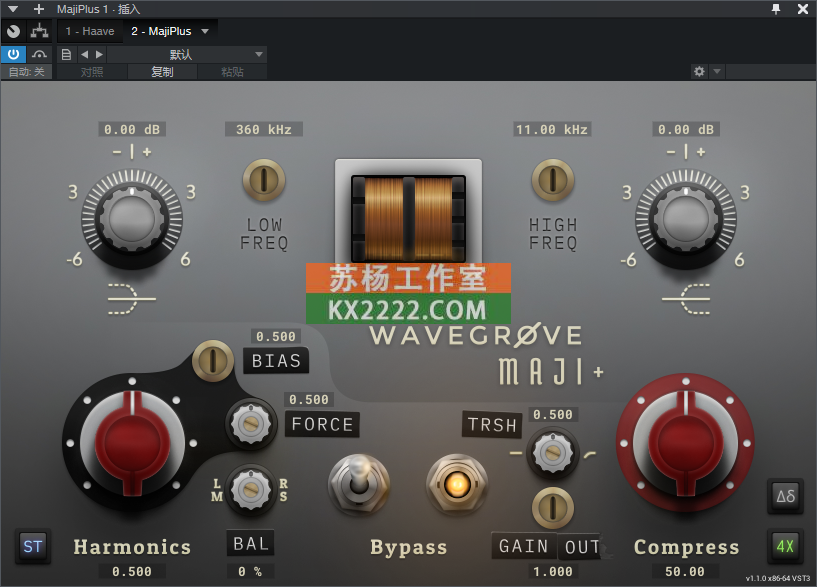This screenshot has height=587, width=817.
Task: Open the gear settings icon
Action: 699,71
